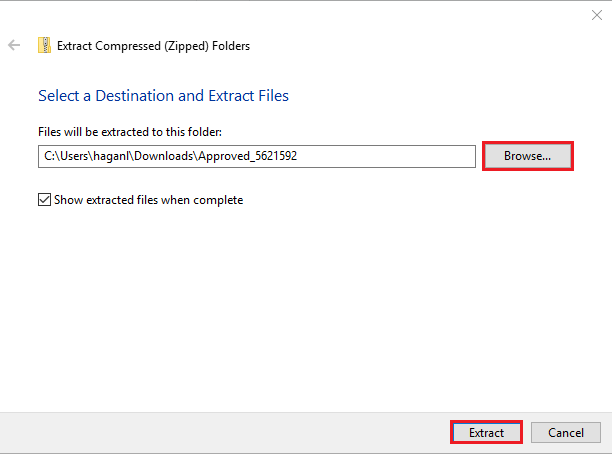The height and width of the screenshot is (454, 612).
Task: Click the 'Files will be extracted to this folder:' label
Action: [130, 132]
